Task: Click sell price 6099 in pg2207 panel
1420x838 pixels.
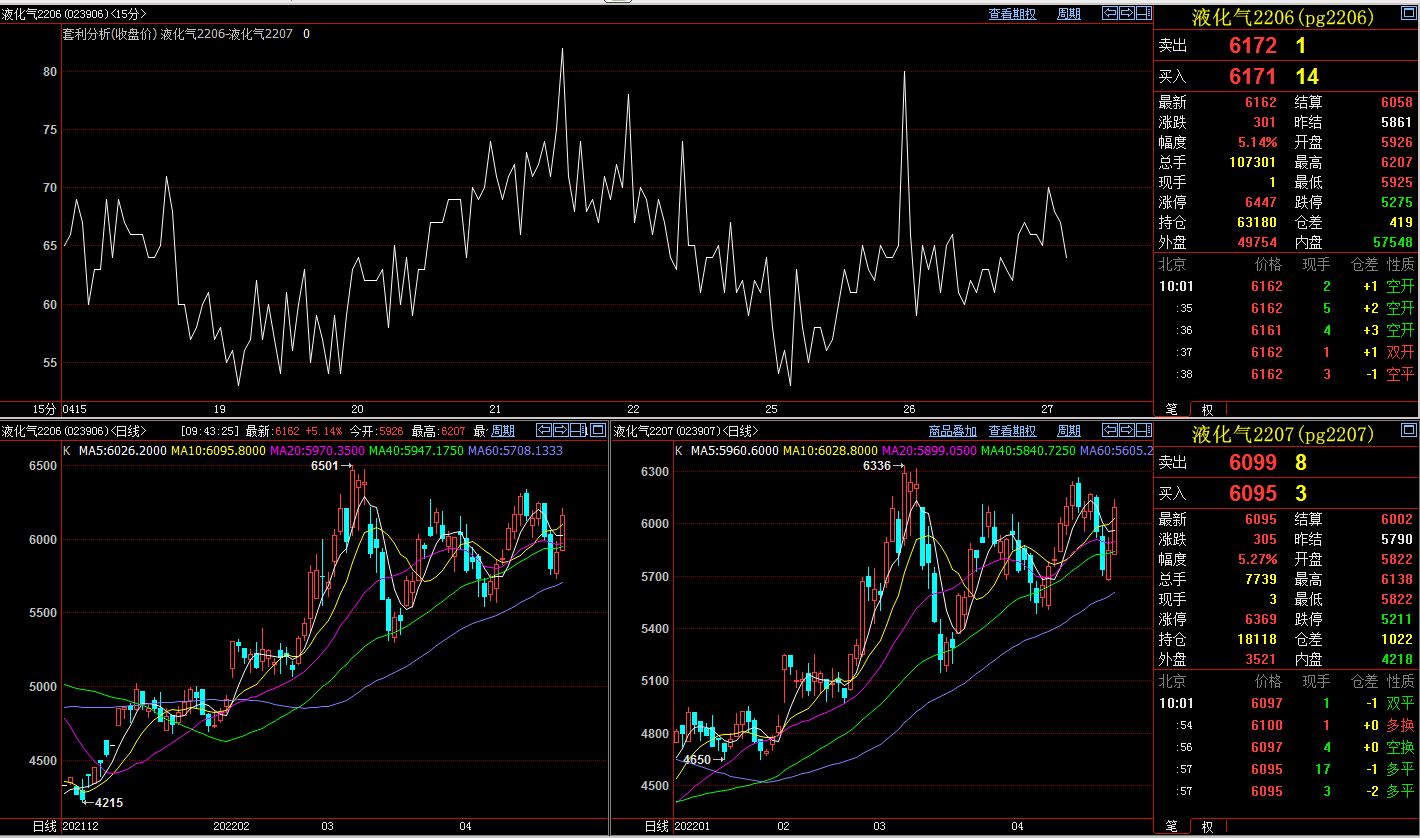Action: click(1253, 463)
